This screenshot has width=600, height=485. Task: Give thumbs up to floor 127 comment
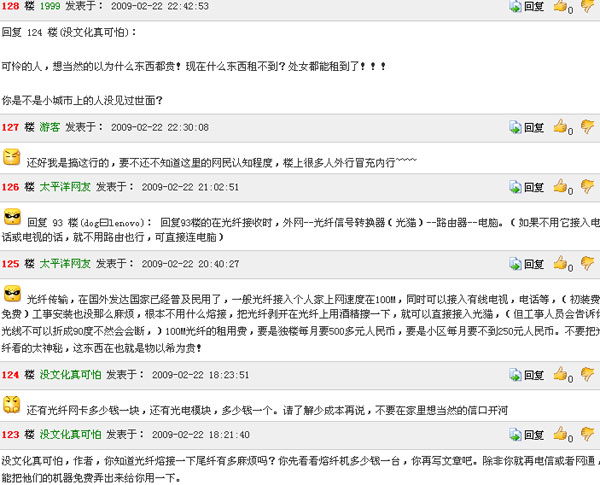pos(560,126)
